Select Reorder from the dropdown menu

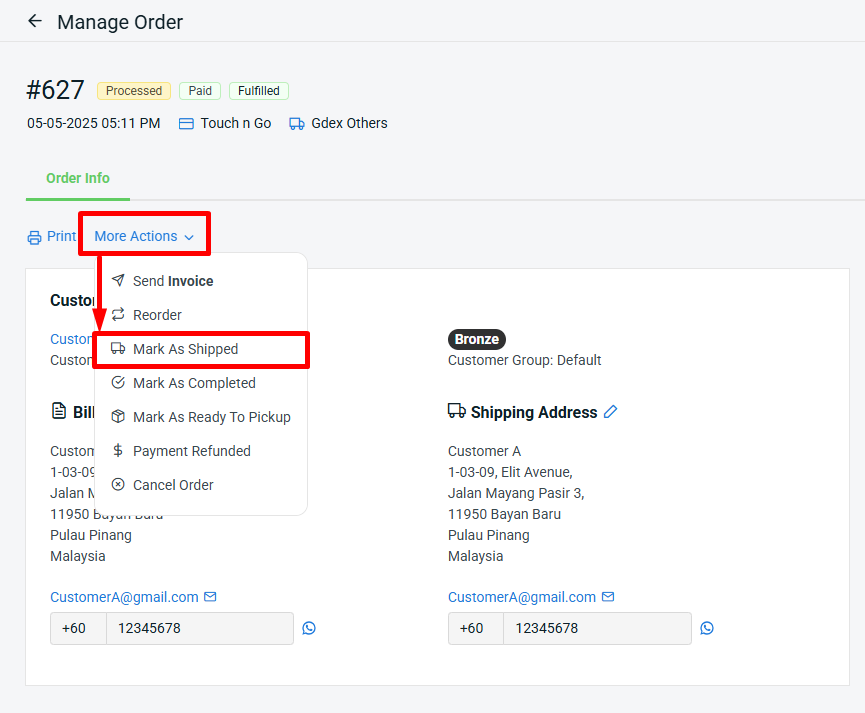tap(157, 315)
